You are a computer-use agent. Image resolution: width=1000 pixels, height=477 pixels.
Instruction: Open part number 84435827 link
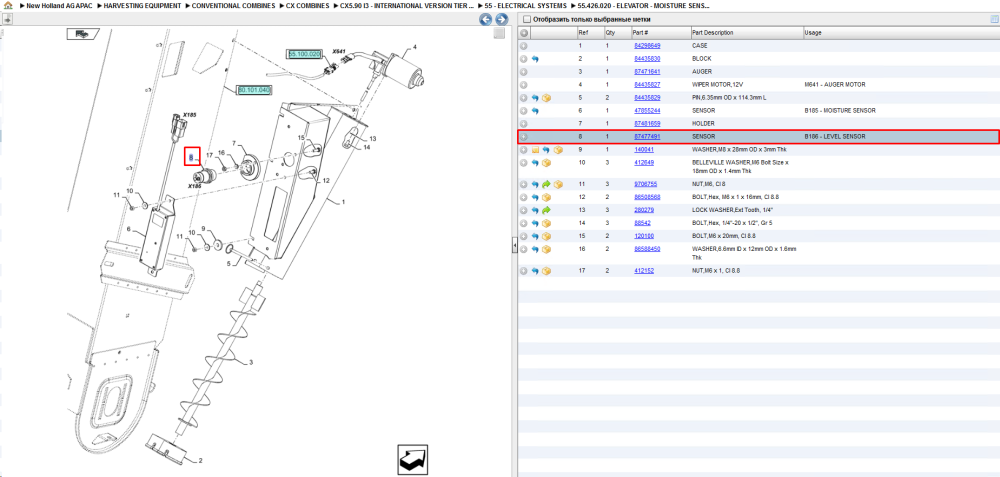click(647, 85)
